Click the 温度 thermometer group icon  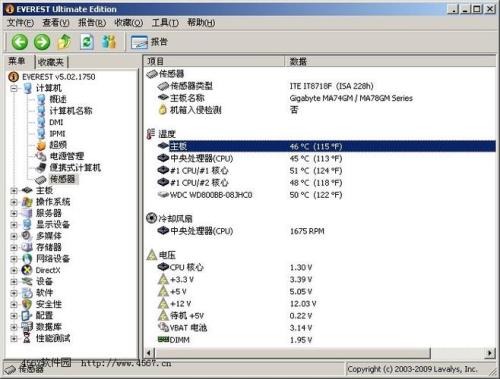point(151,134)
